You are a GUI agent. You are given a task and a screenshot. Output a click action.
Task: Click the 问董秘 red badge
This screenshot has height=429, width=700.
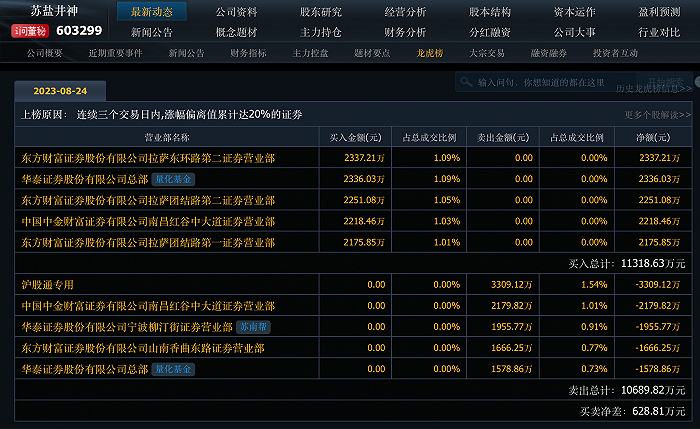click(x=29, y=31)
